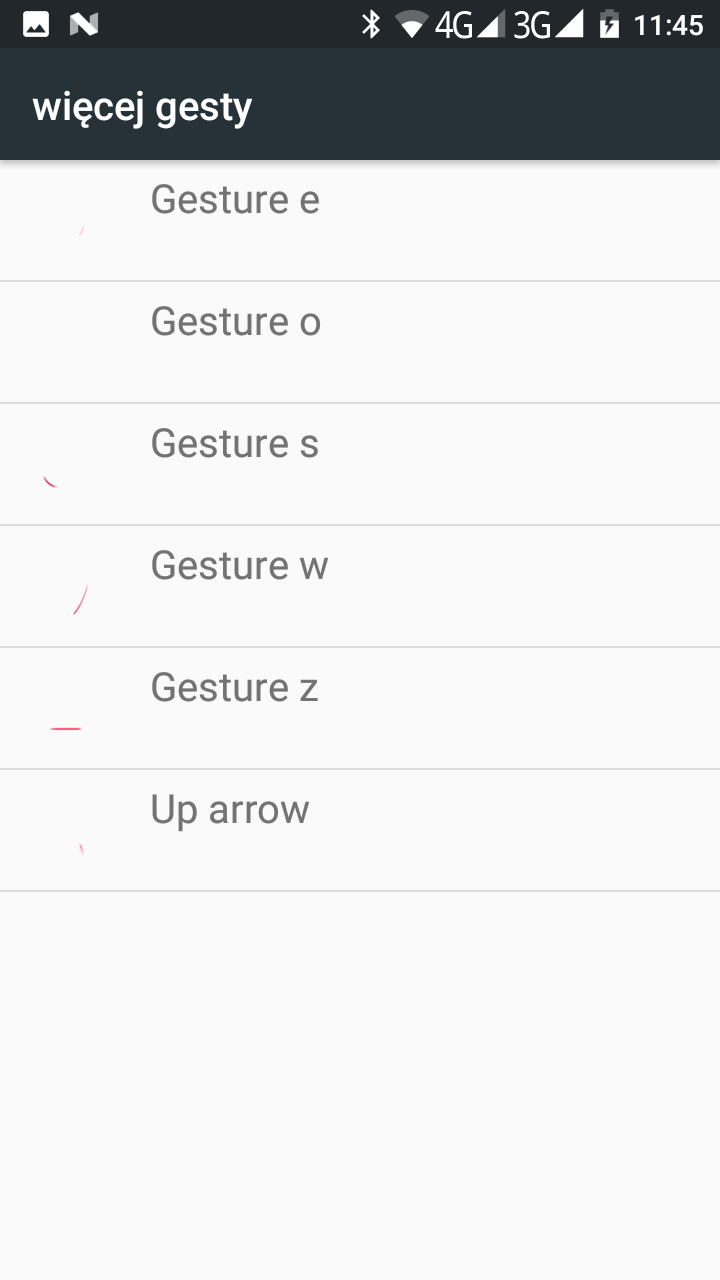720x1280 pixels.
Task: Tap the picture notification icon
Action: pos(36,24)
